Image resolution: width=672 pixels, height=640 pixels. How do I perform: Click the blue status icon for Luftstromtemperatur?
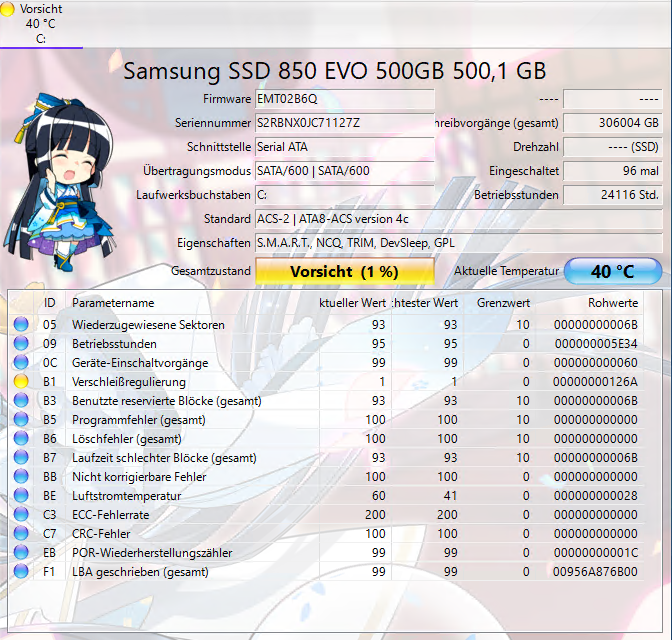pyautogui.click(x=21, y=495)
